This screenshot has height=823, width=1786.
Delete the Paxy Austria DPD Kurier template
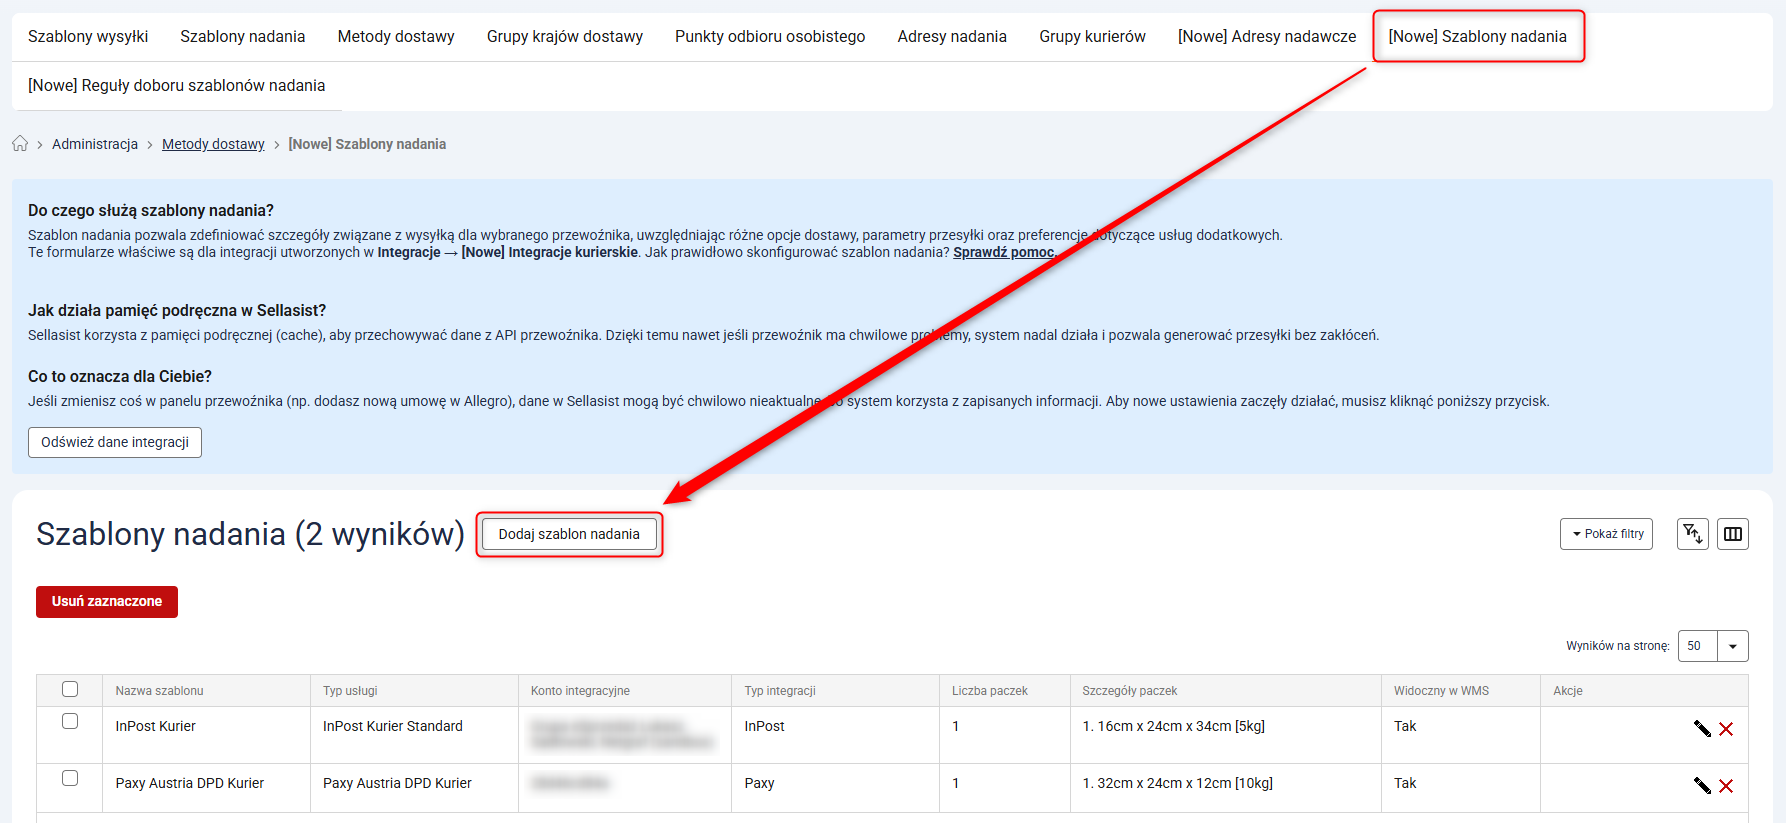pos(1726,786)
